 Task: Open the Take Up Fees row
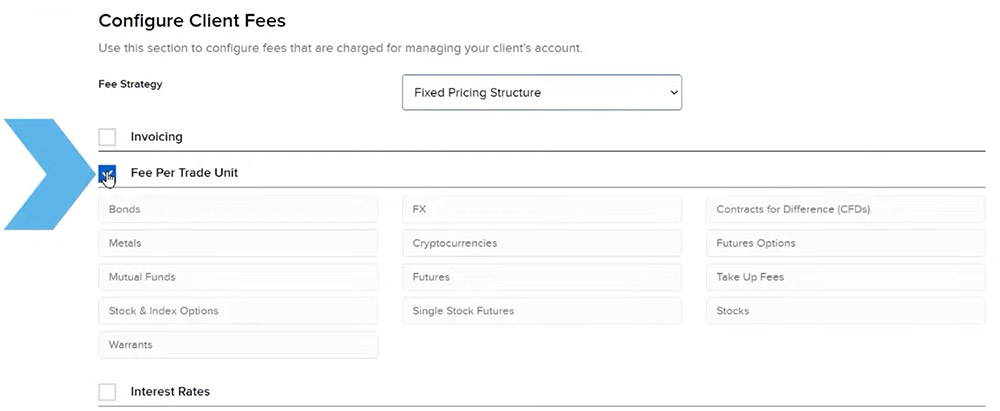[846, 277]
